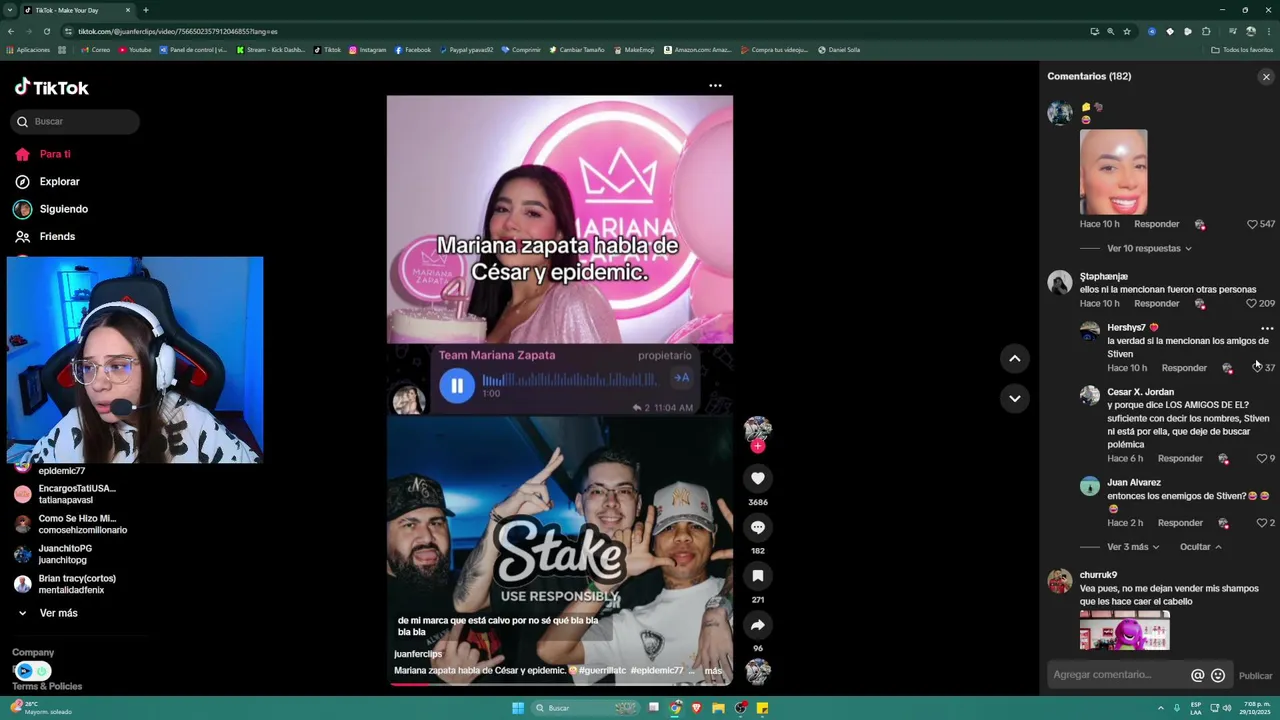Open Stephaenjae's profile avatar
1280x720 pixels.
[x=1060, y=283]
